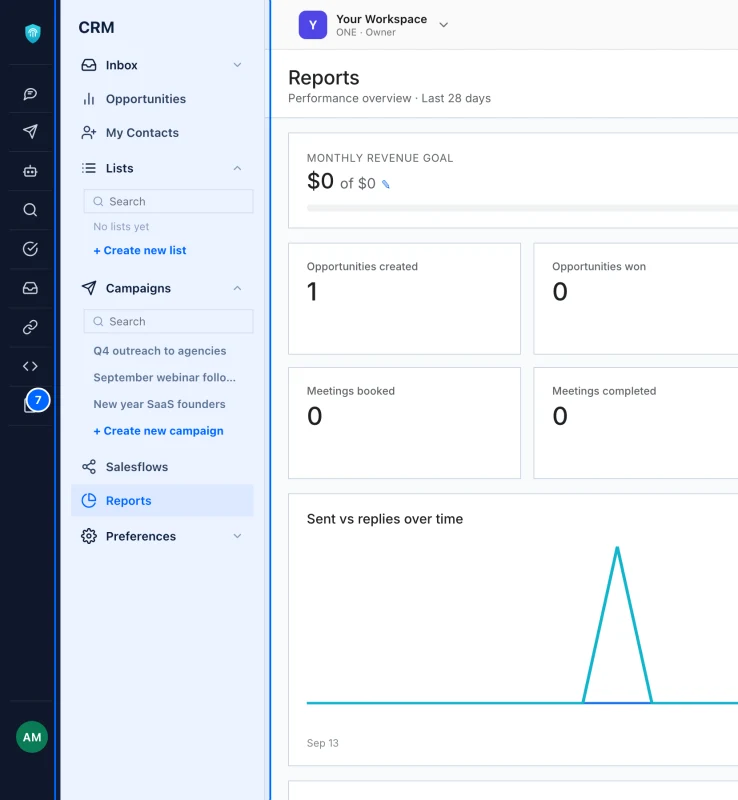Open the Inbox menu label
Viewport: 738px width, 800px height.
(x=121, y=65)
